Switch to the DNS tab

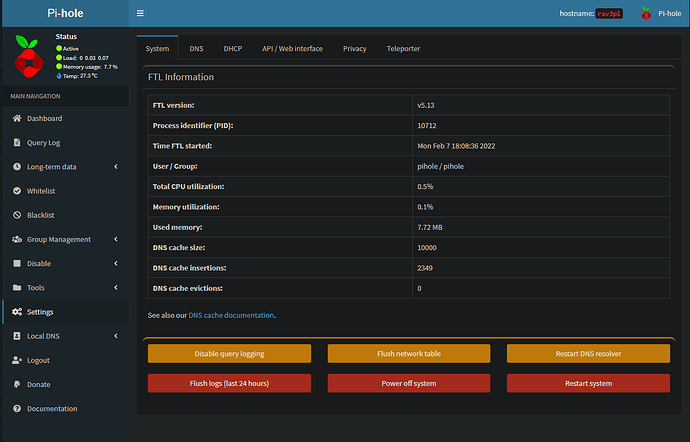(196, 48)
